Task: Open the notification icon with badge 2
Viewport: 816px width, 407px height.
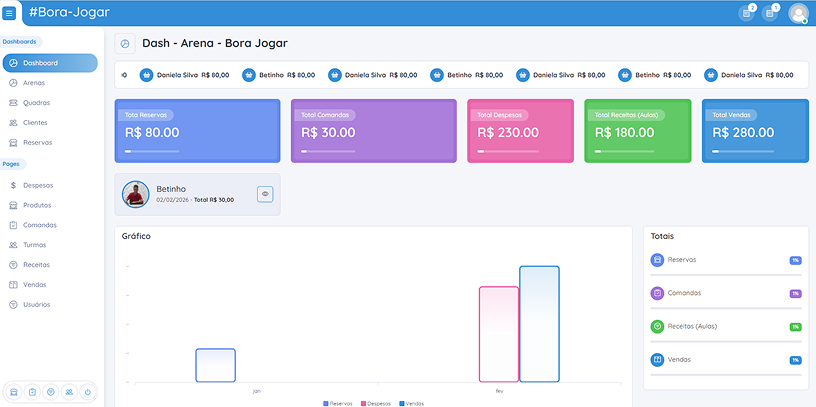Action: tap(746, 14)
